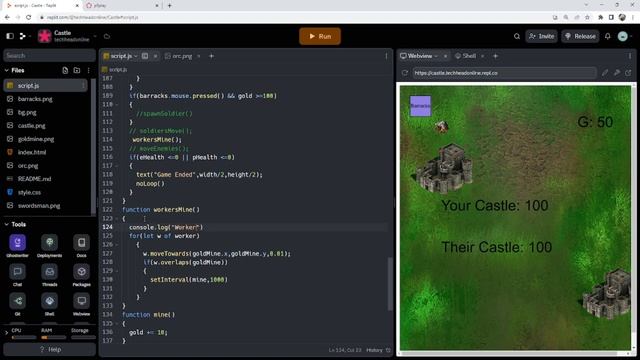Add a new tab in the right pane
This screenshot has height=360, width=640.
[x=496, y=56]
